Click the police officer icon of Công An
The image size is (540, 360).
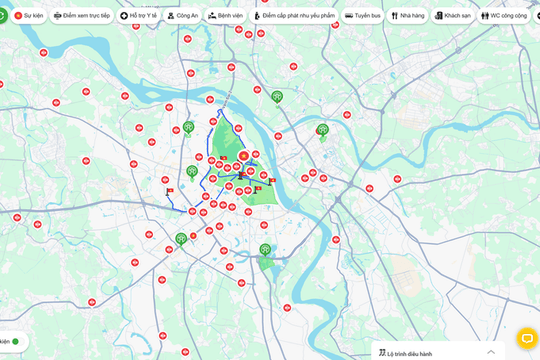click(171, 16)
